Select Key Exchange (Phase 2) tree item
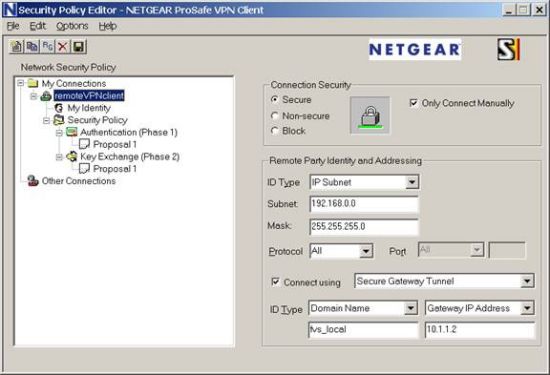Screen dimensions: 550x375 coord(130,156)
